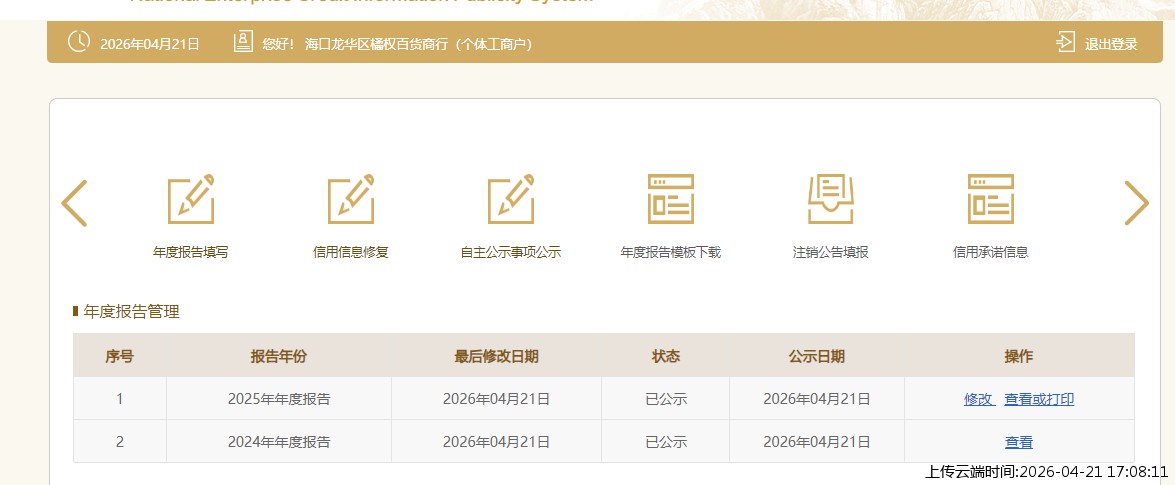1175x485 pixels.
Task: Click the clock icon beside the date
Action: pyautogui.click(x=78, y=43)
